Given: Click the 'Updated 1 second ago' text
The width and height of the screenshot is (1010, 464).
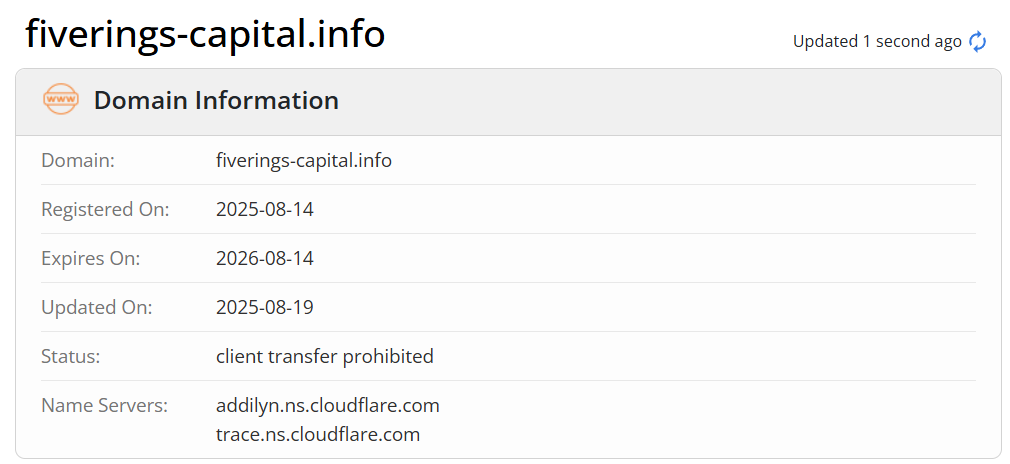Looking at the screenshot, I should [876, 41].
